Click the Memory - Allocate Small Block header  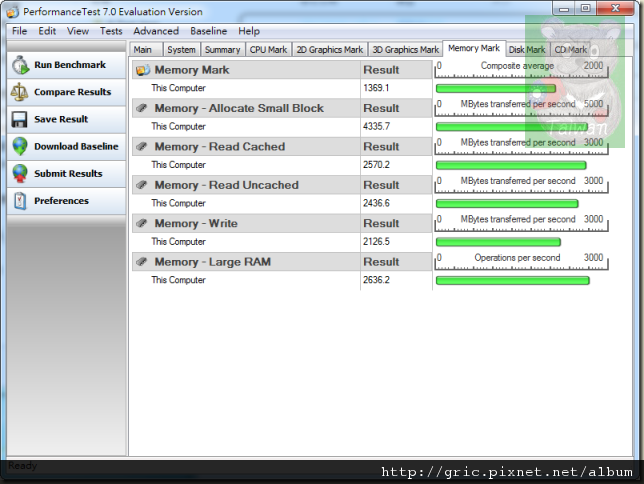coord(282,108)
